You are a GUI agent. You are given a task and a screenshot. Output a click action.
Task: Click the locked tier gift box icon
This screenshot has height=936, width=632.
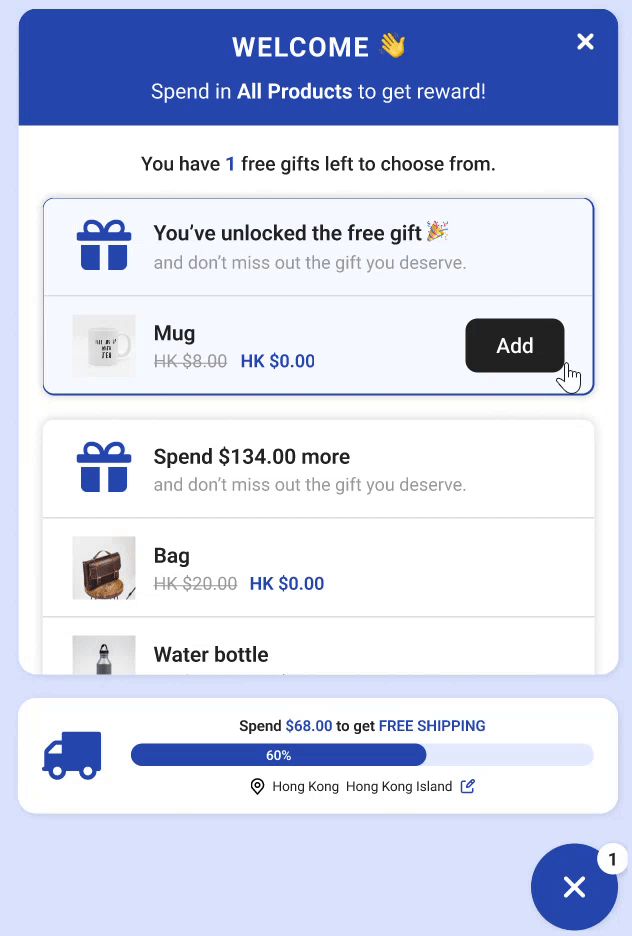(104, 467)
